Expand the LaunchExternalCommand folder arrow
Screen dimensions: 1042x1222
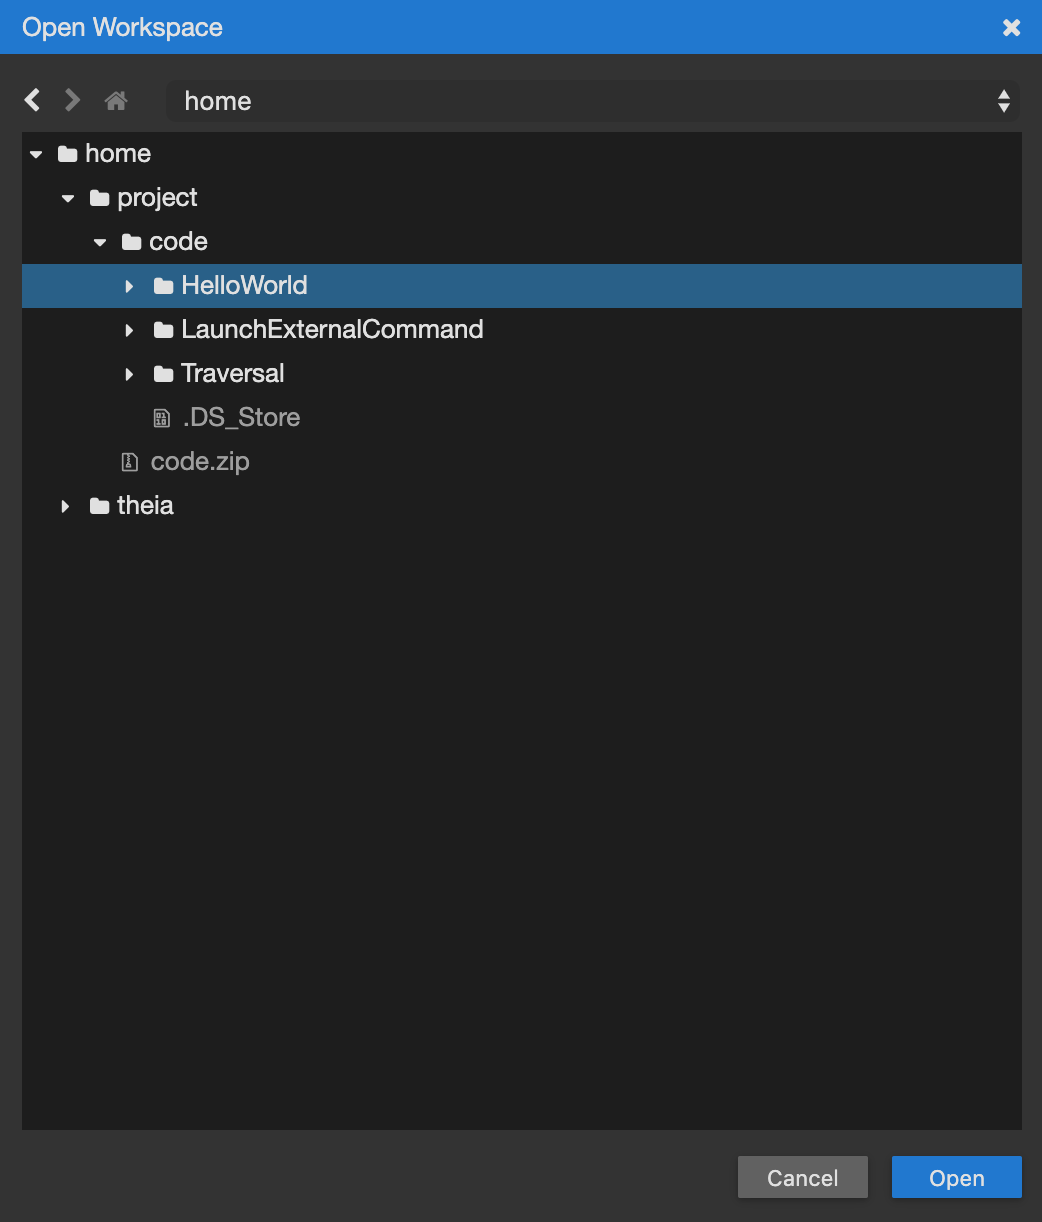(129, 330)
